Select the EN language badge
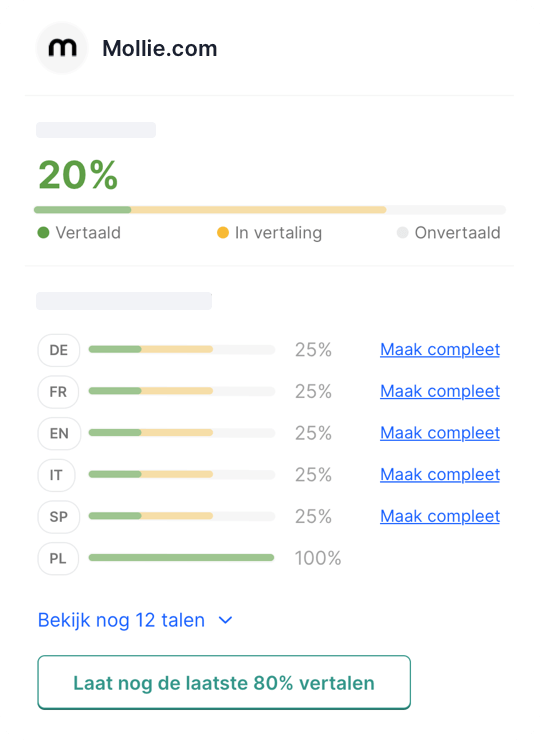The width and height of the screenshot is (540, 740). pos(59,433)
